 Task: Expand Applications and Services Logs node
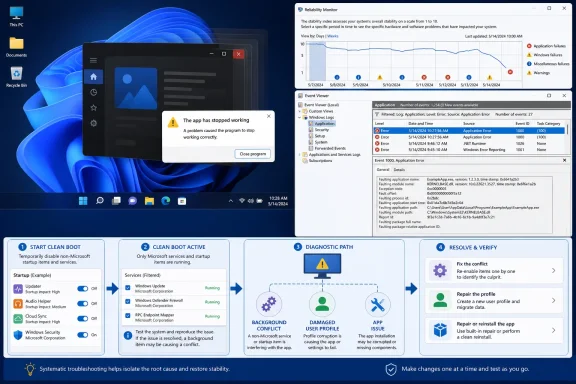tap(300, 155)
